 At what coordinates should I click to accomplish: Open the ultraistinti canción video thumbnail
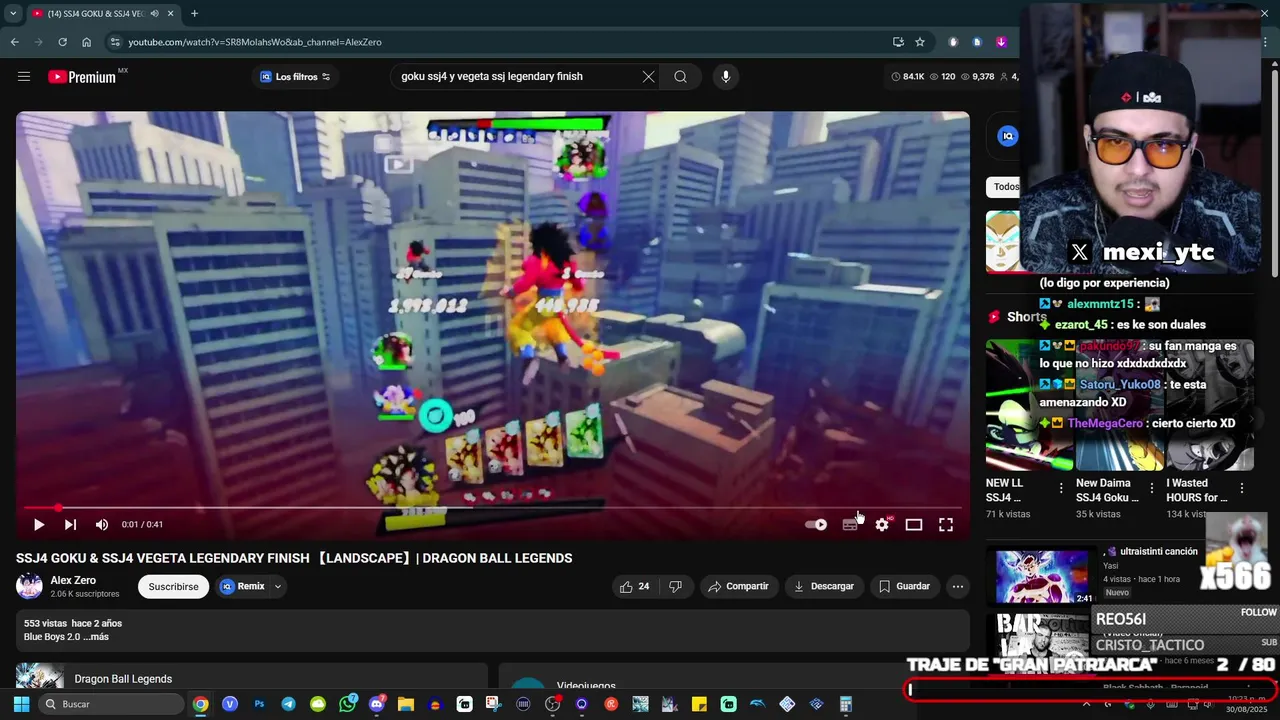point(1041,577)
